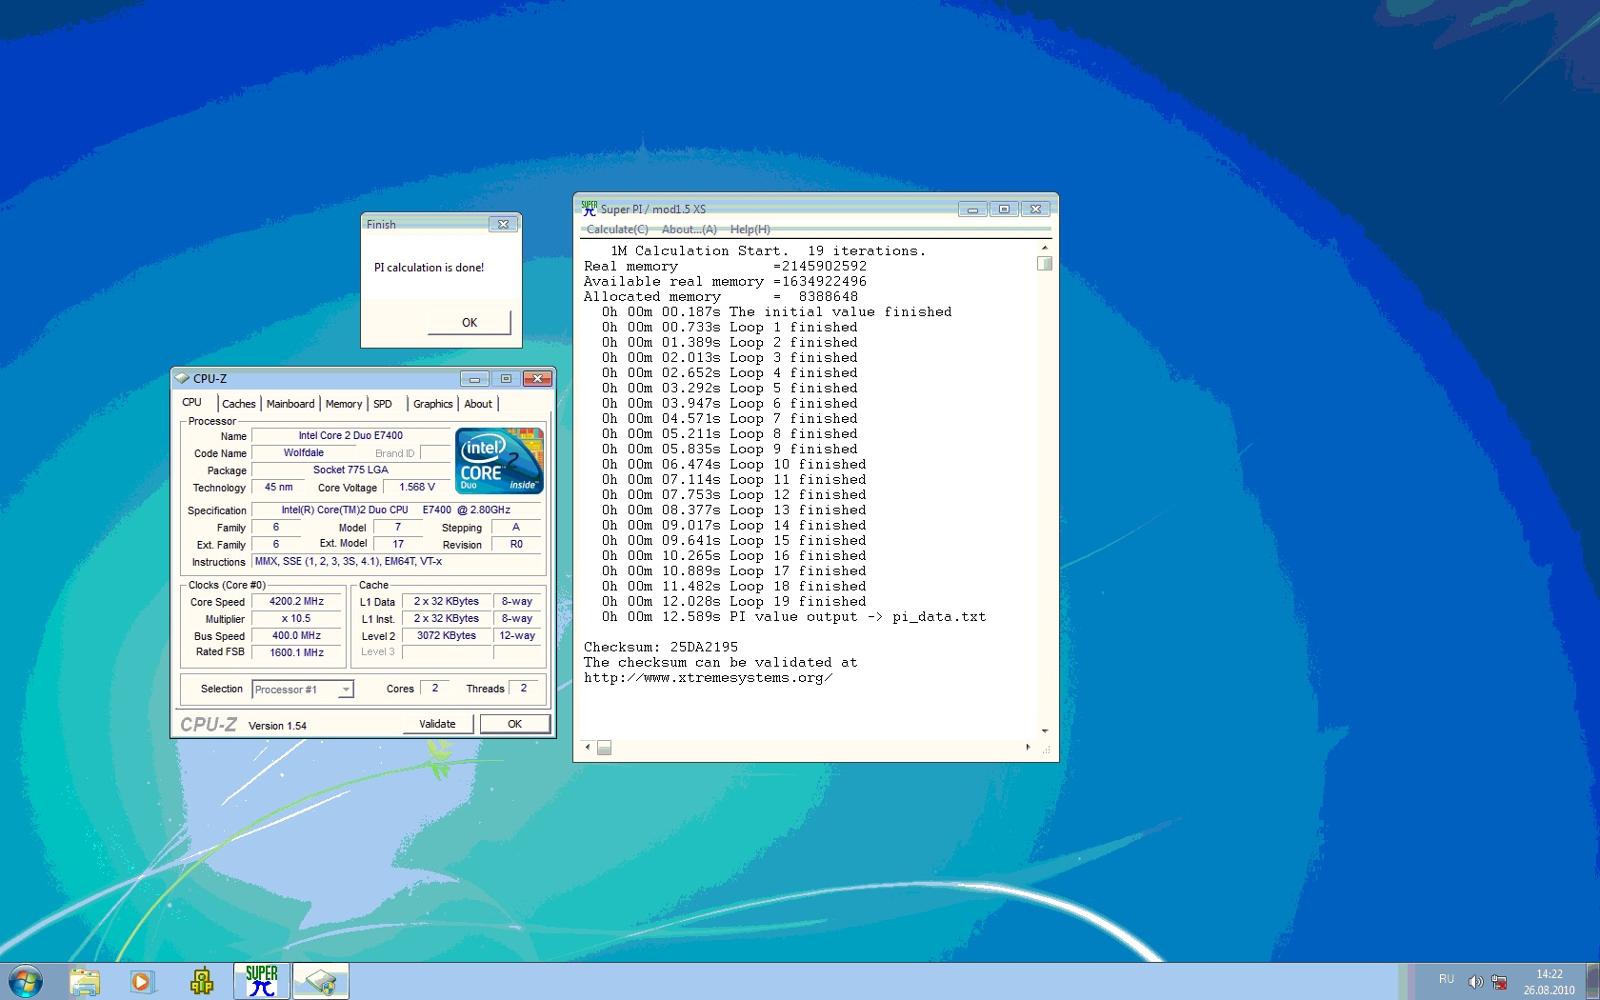The image size is (1600, 1000).
Task: Click the Super PI horizontal scroll left arrow
Action: 588,747
